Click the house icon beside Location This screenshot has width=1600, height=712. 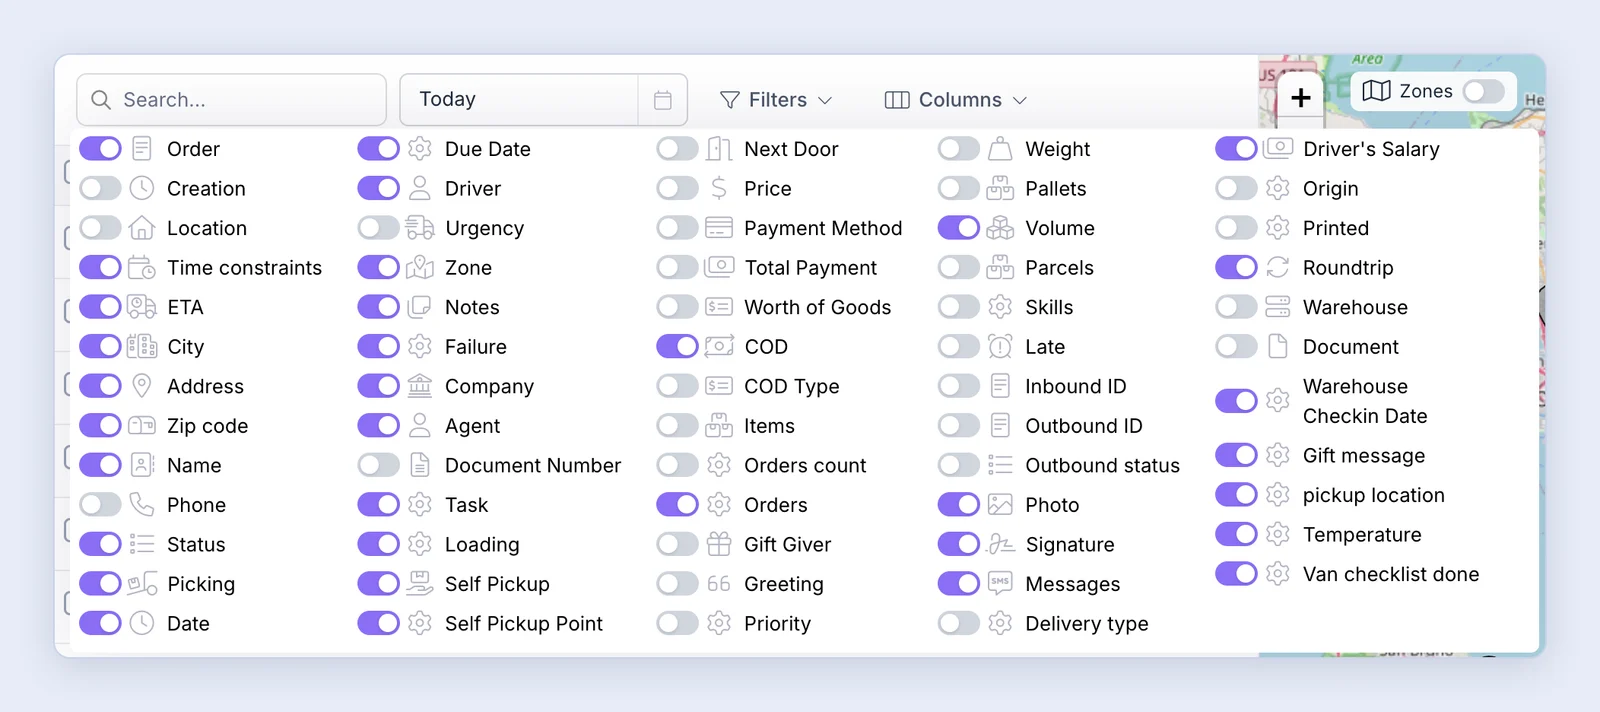pyautogui.click(x=142, y=228)
